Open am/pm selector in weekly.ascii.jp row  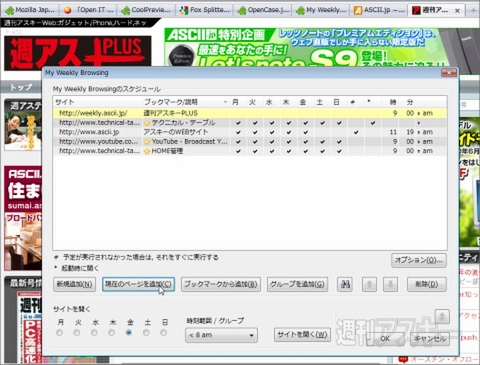[426, 113]
